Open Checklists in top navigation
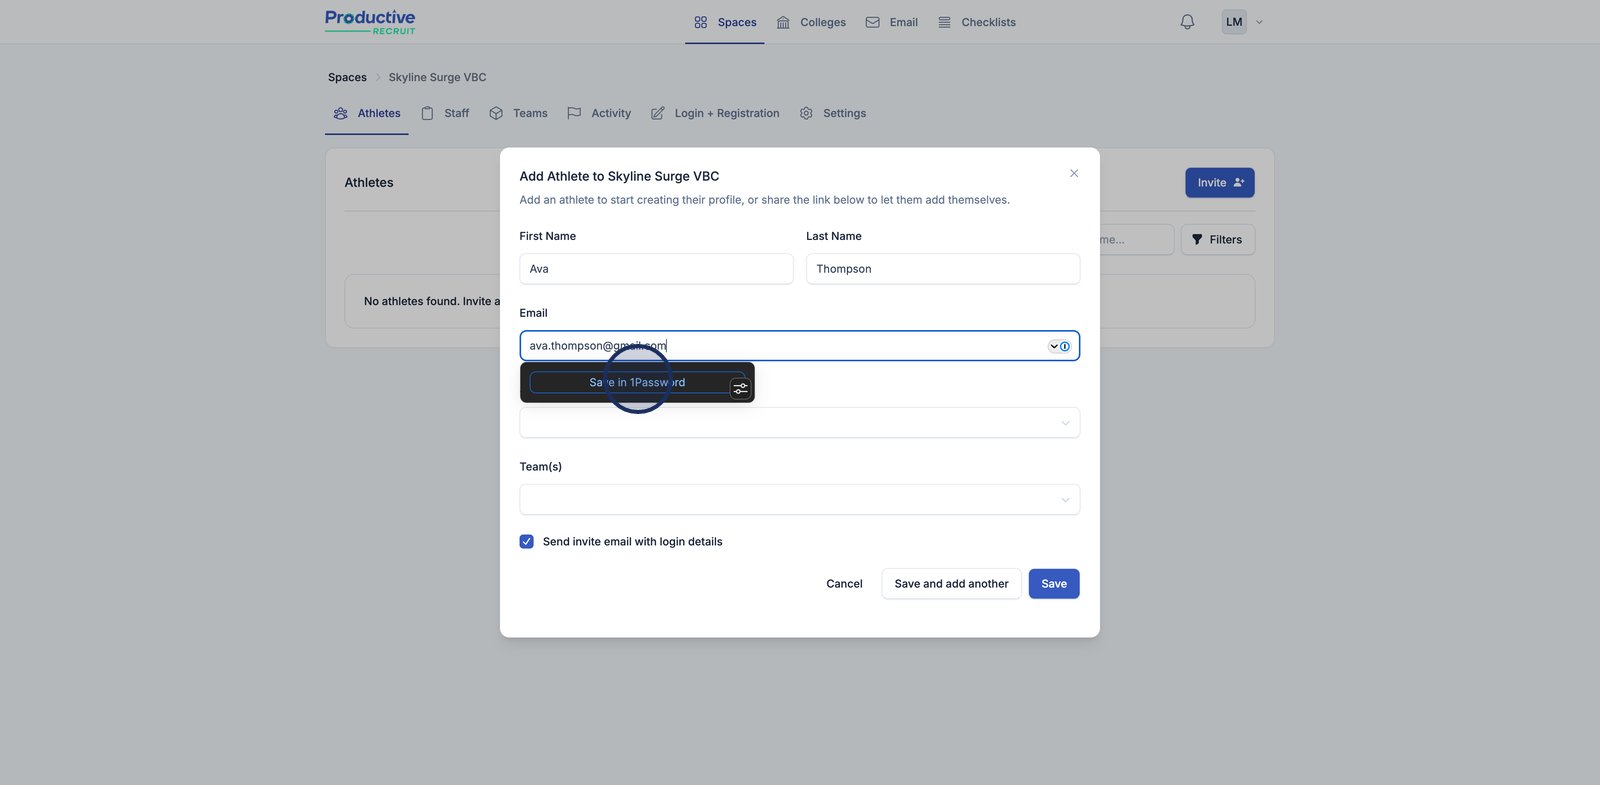 coord(977,22)
